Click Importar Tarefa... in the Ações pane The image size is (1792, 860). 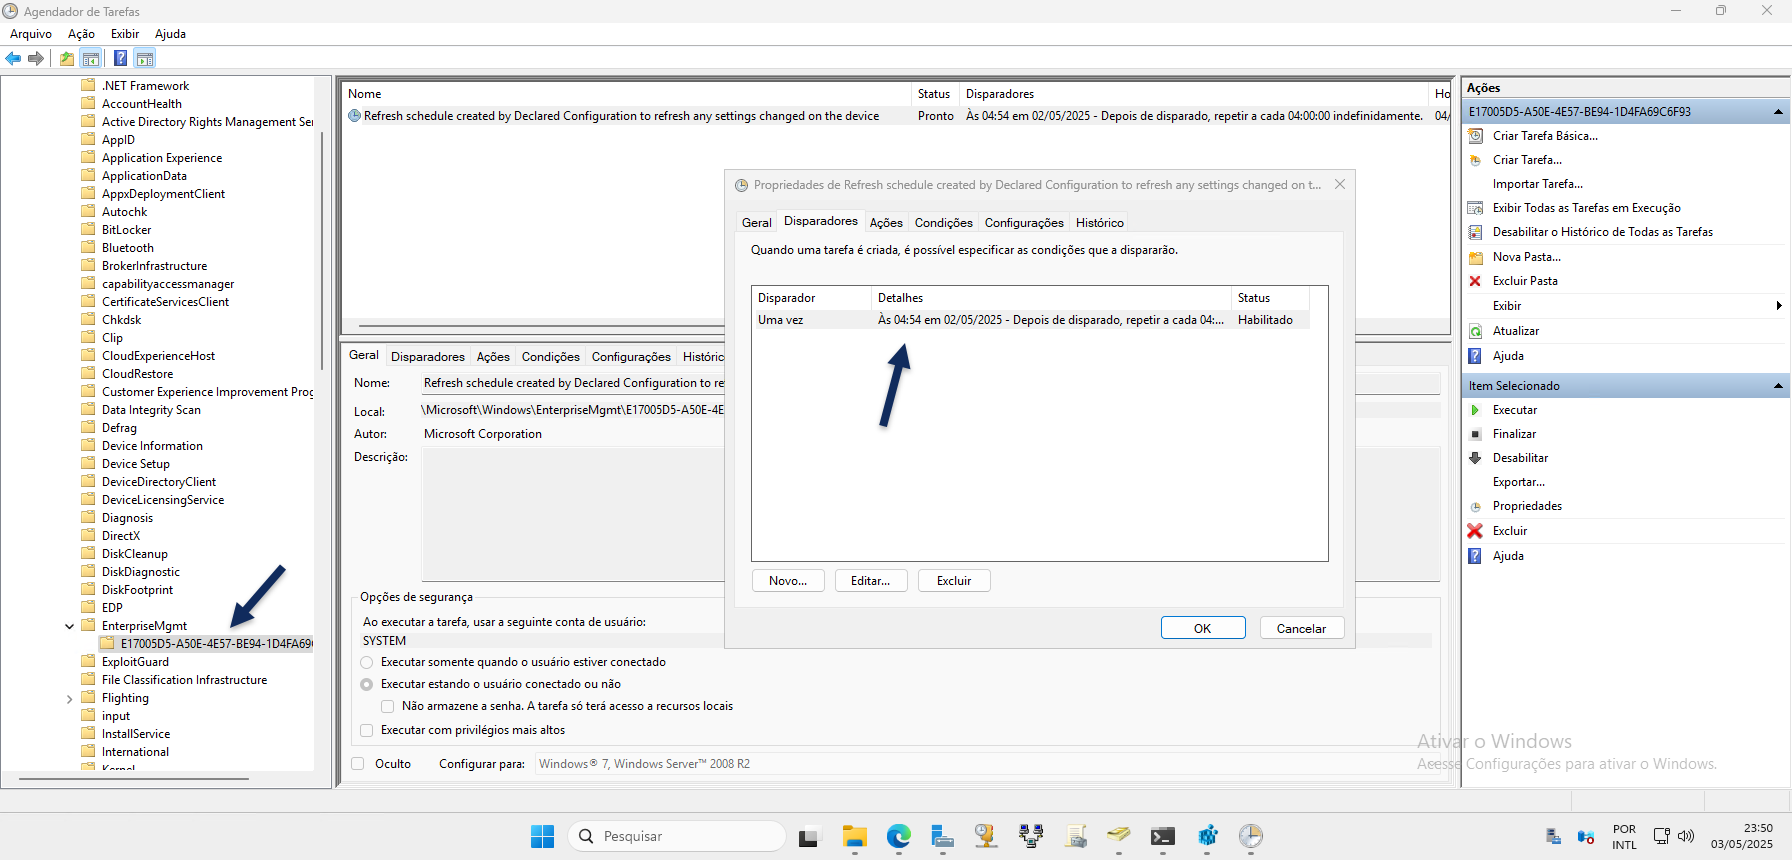[x=1538, y=184]
